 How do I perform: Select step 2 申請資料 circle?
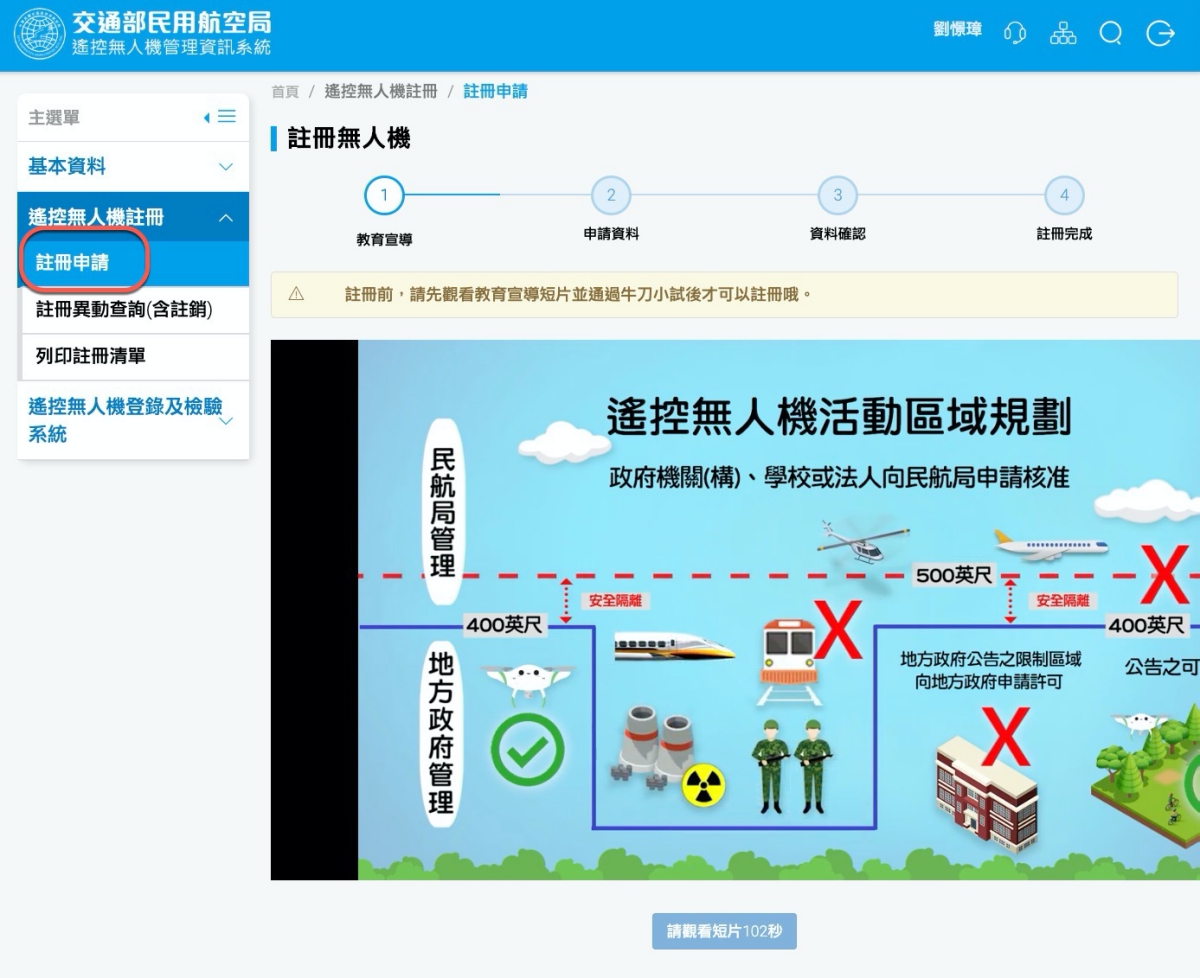[611, 195]
